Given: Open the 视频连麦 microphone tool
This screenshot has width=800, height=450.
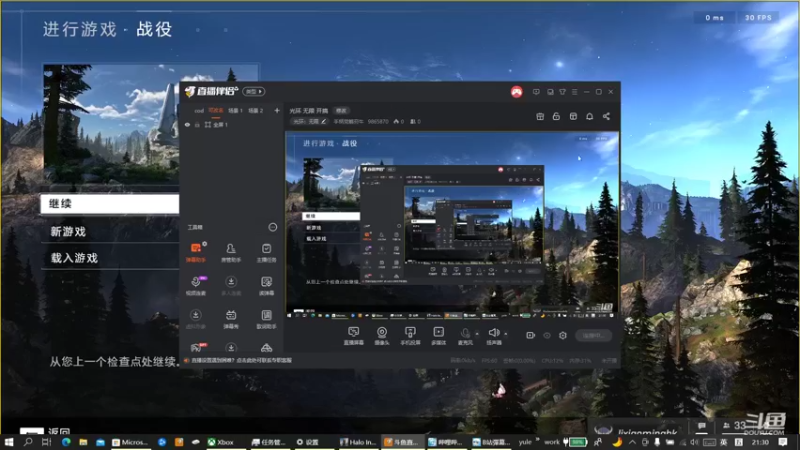Looking at the screenshot, I should (196, 285).
